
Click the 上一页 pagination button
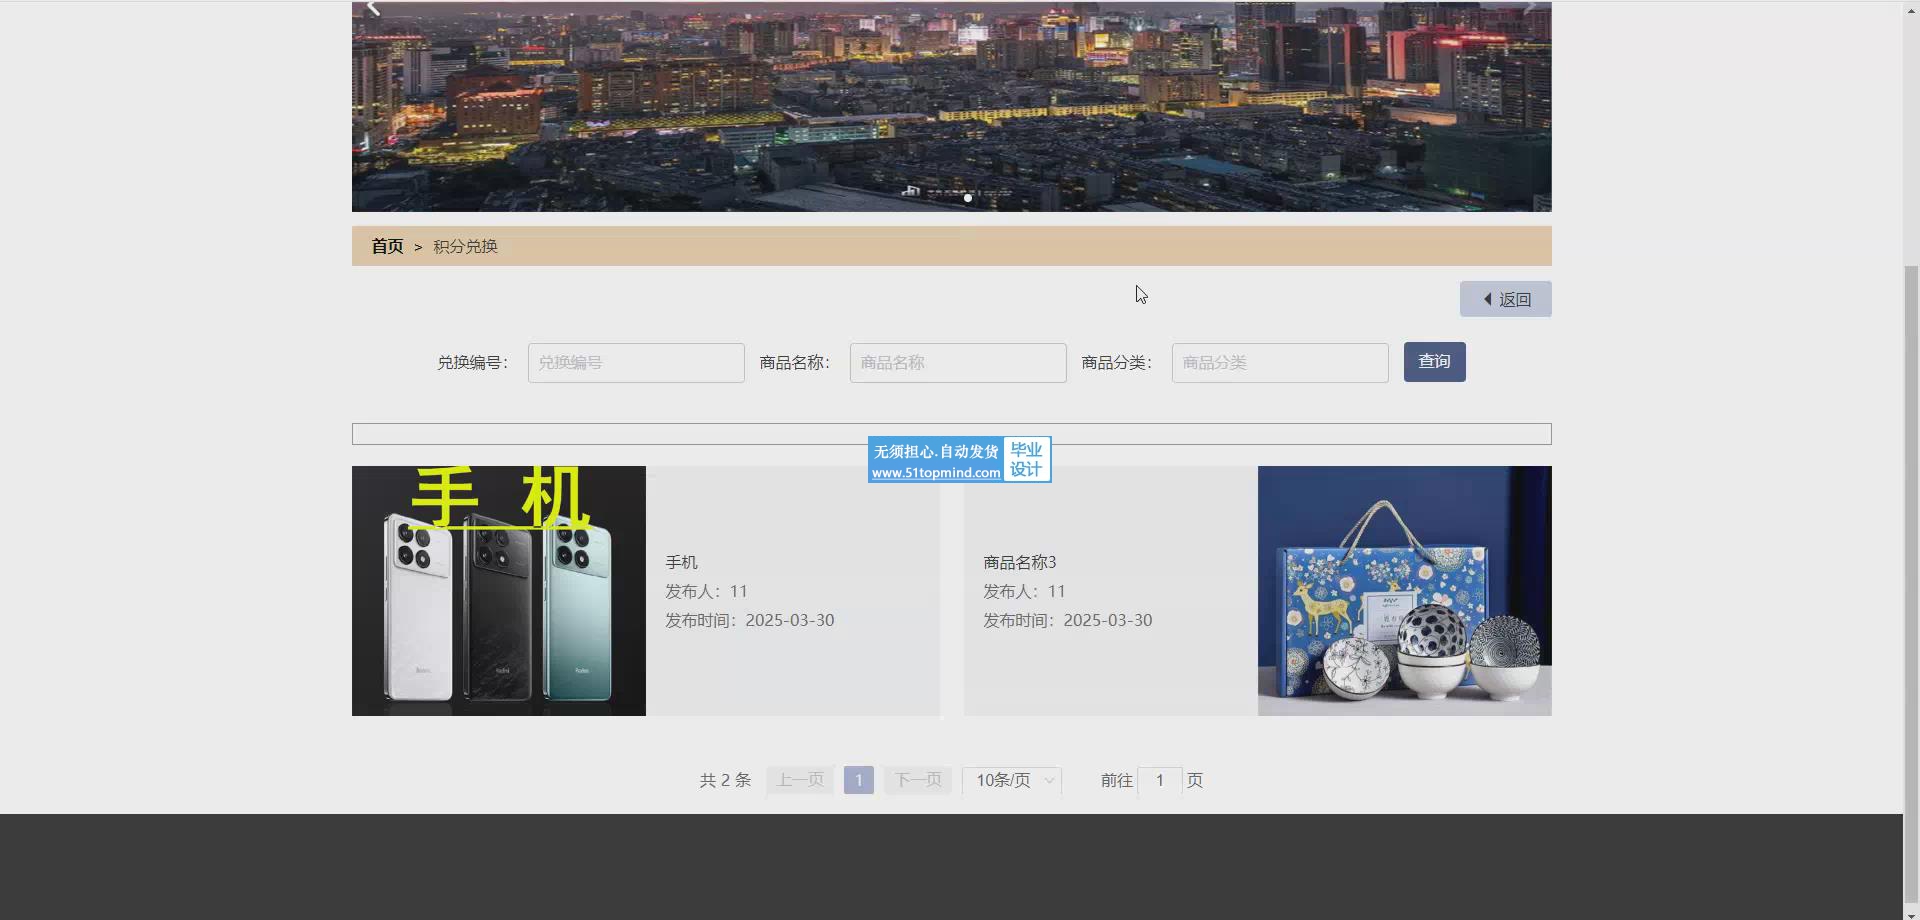(x=800, y=780)
